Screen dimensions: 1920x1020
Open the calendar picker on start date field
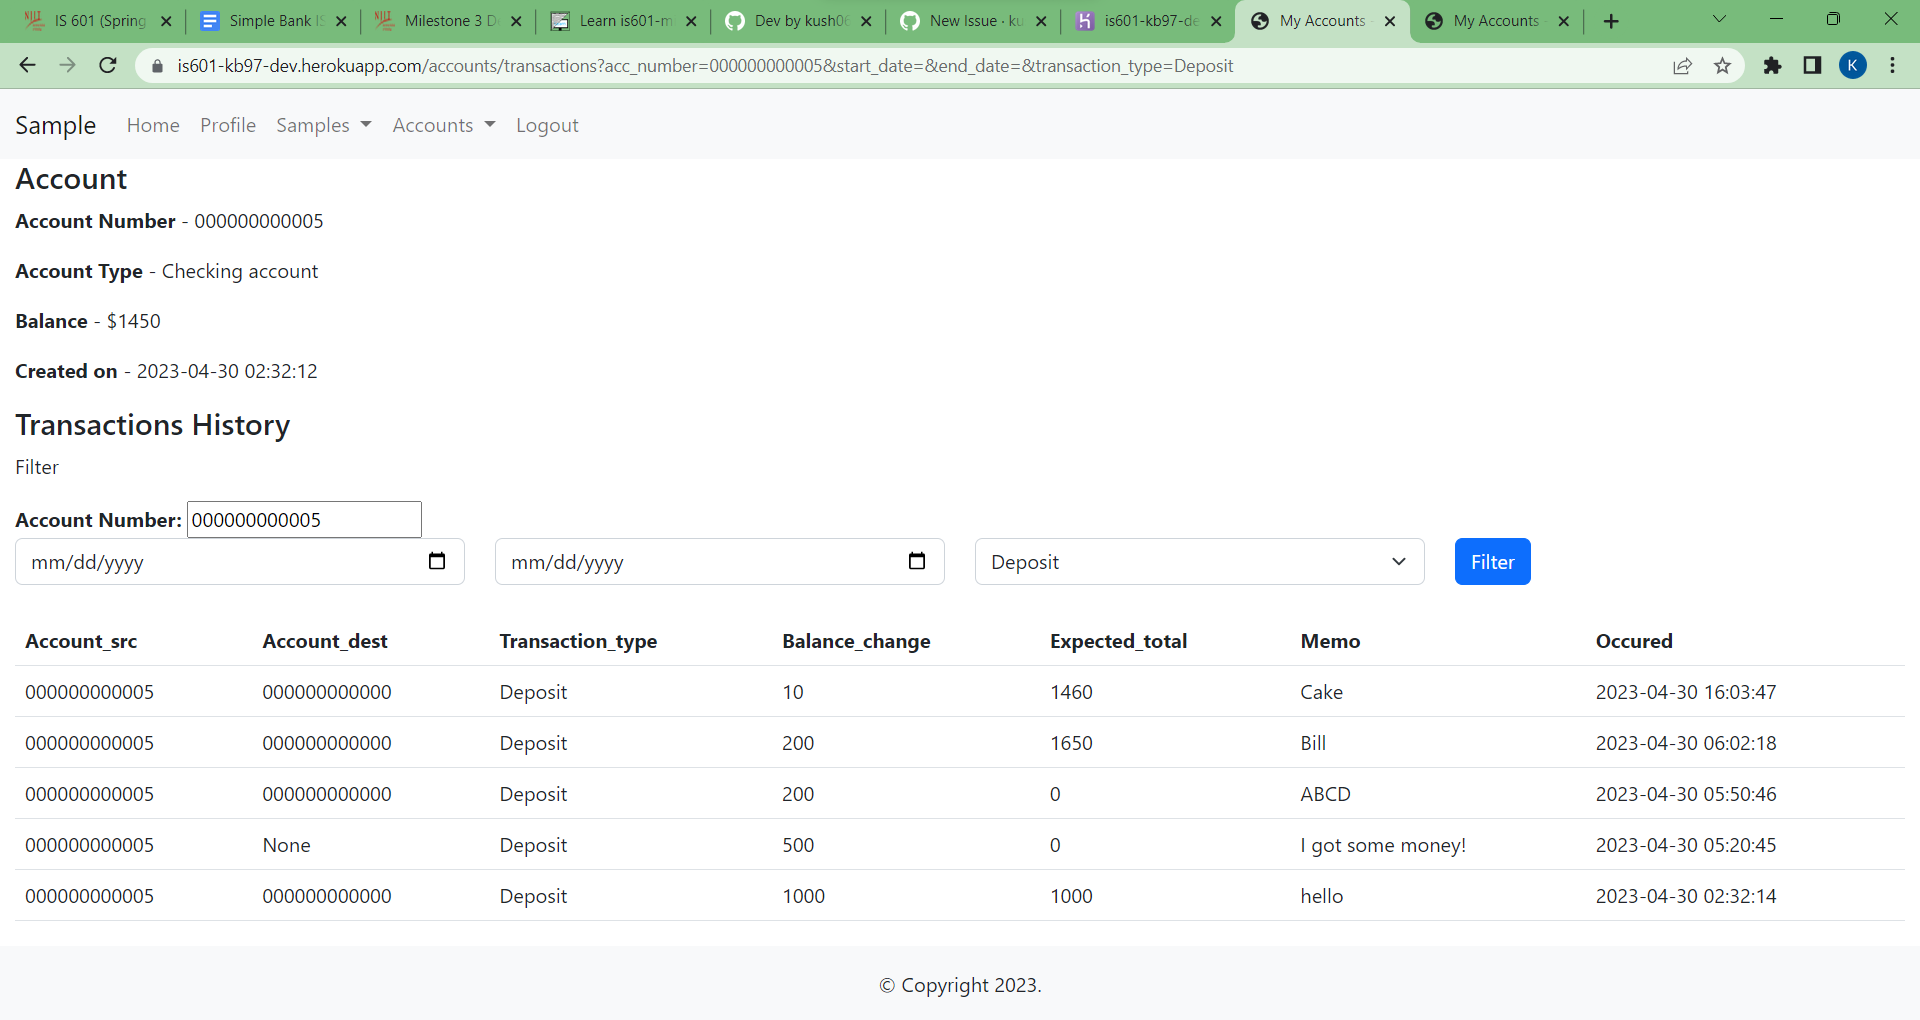437,561
